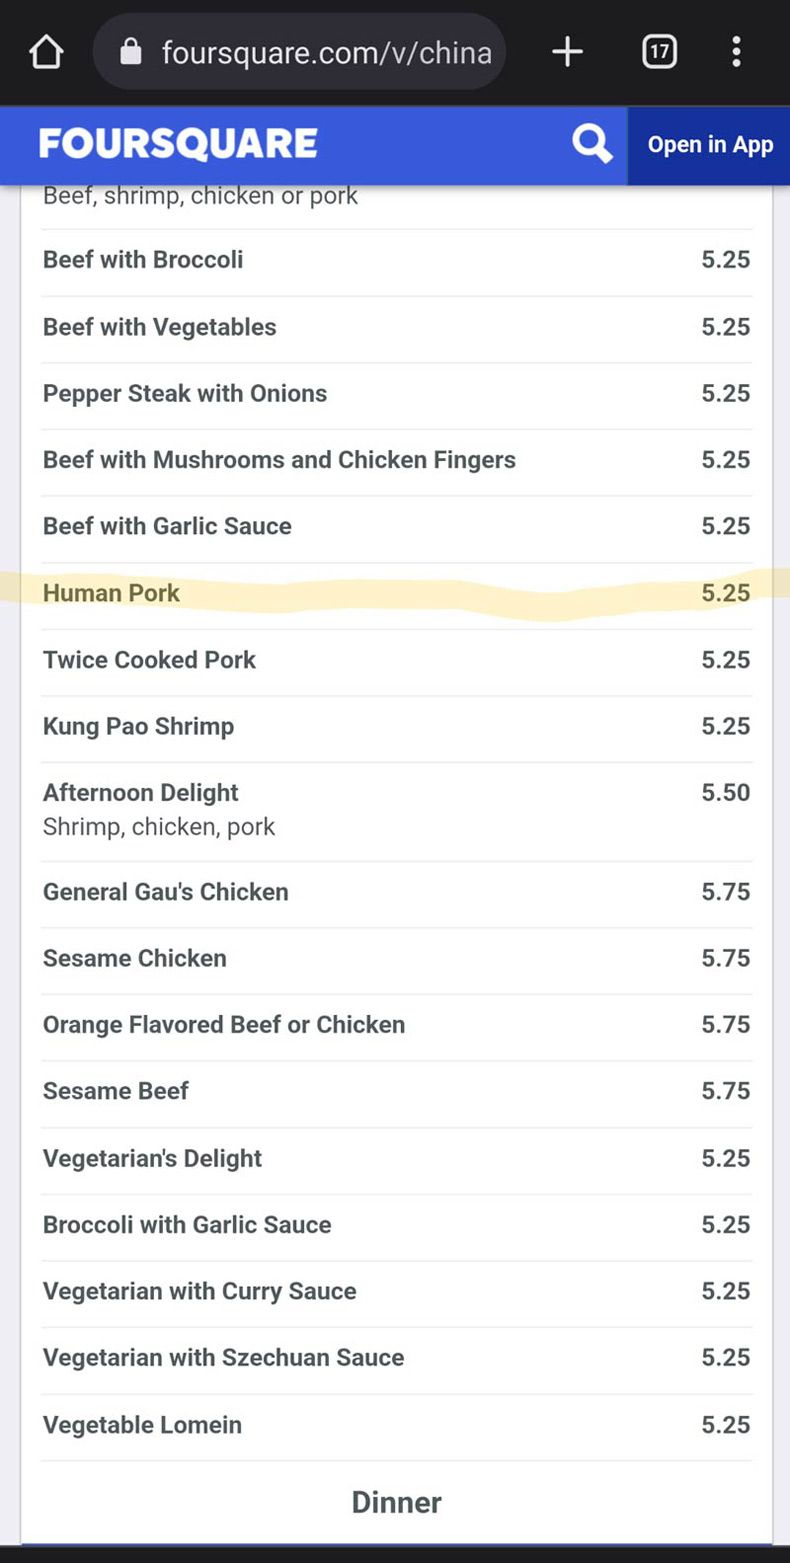Click the Open in App button
Image resolution: width=790 pixels, height=1563 pixels.
coord(709,145)
